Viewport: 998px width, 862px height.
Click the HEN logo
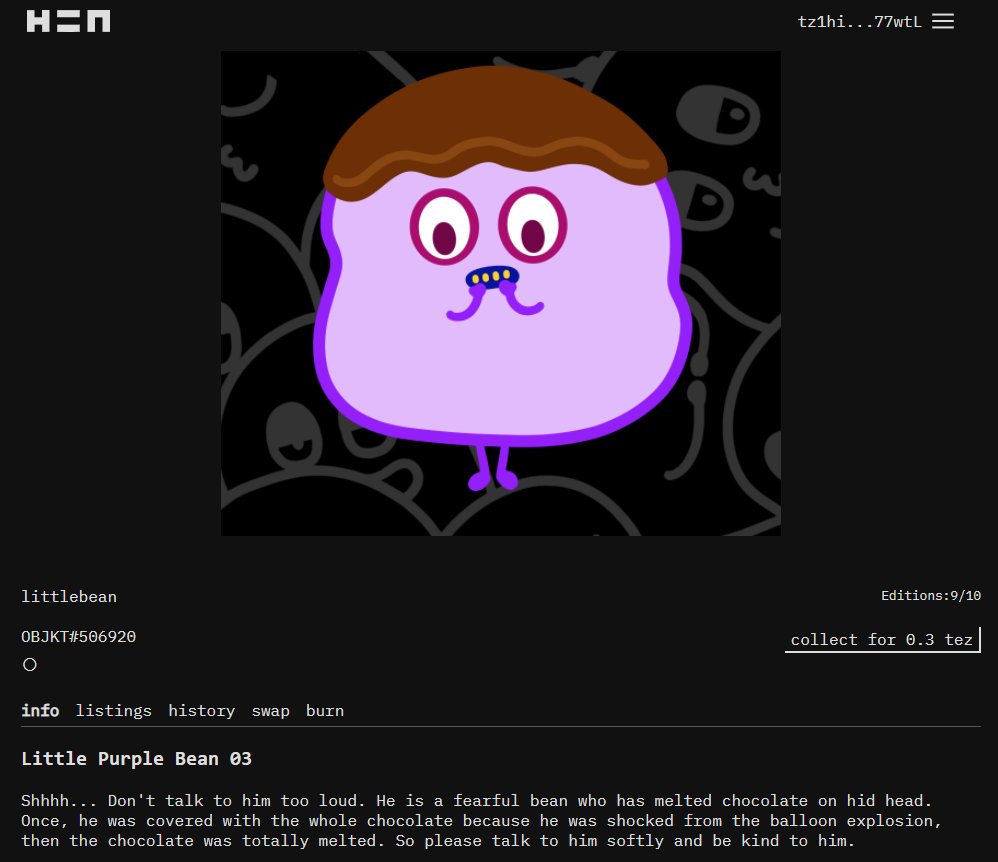68,20
